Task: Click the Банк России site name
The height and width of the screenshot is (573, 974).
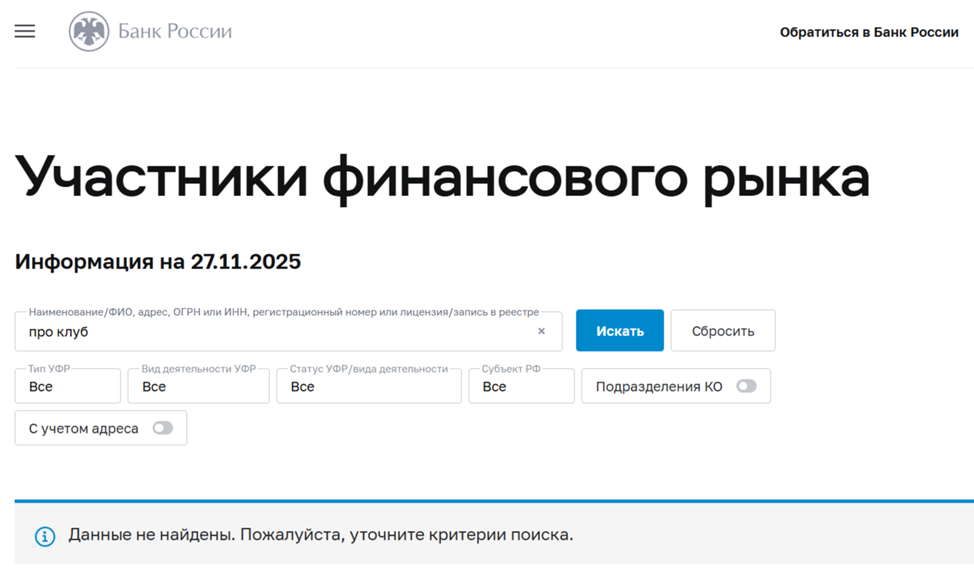Action: pos(175,31)
